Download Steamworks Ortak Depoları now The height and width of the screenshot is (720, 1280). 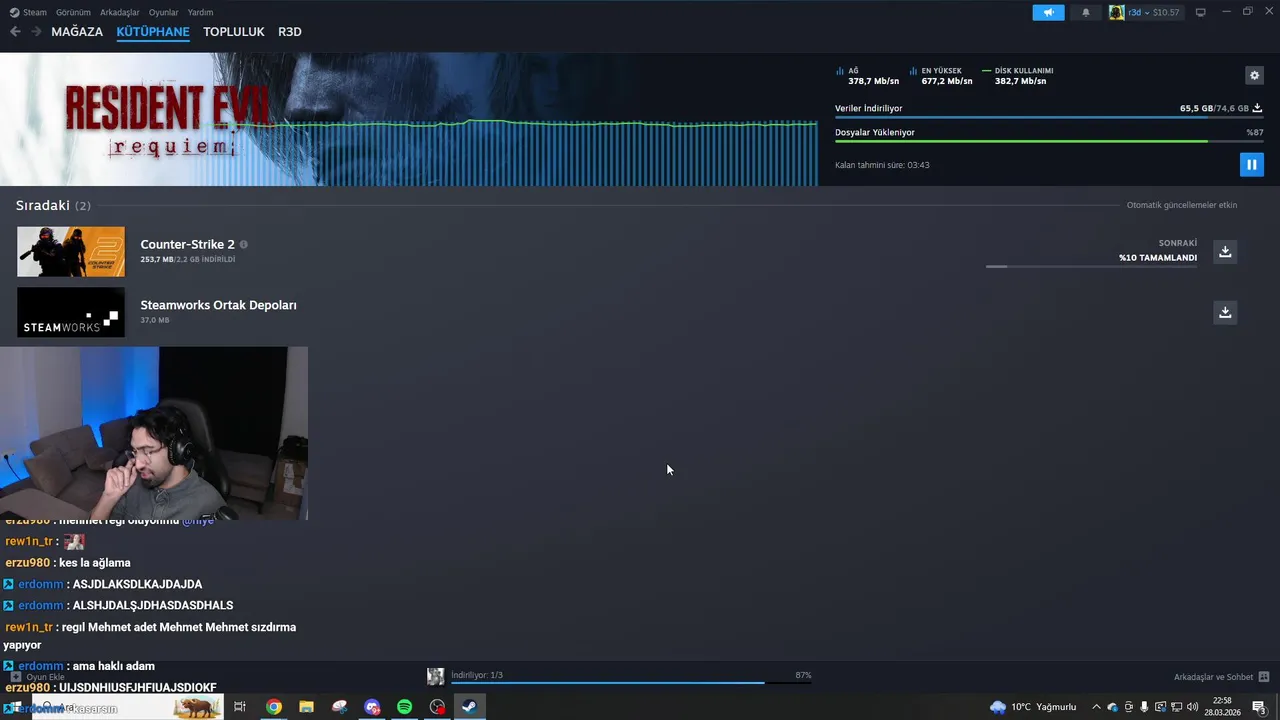click(1225, 312)
